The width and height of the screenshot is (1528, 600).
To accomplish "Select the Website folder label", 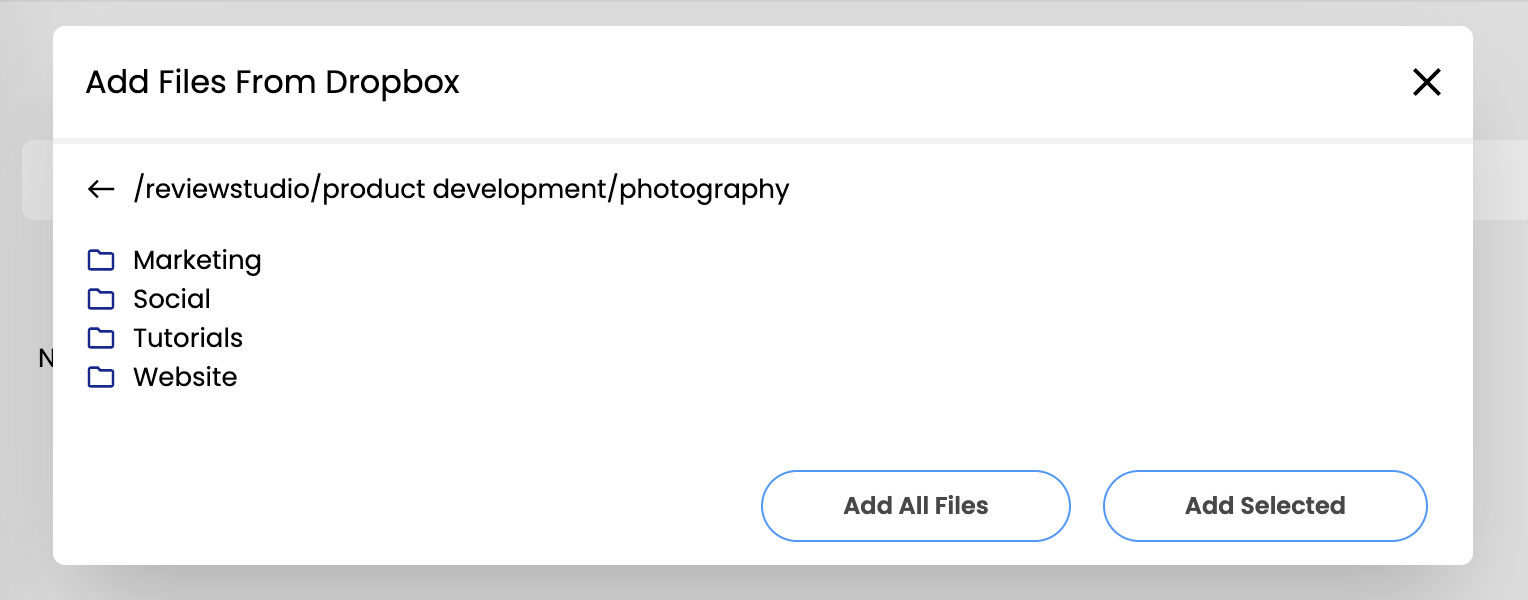I will [185, 377].
